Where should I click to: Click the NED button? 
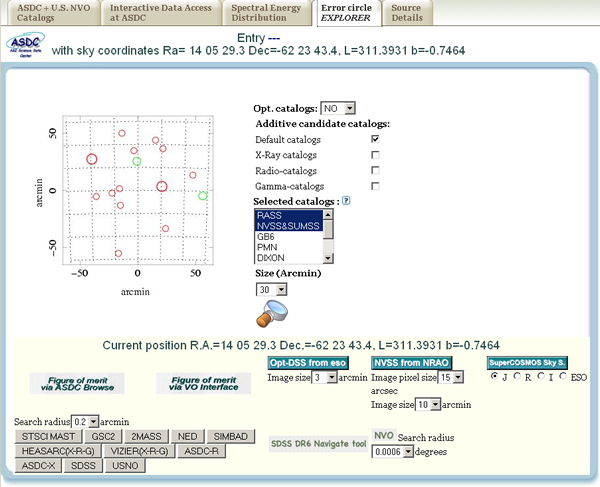188,437
